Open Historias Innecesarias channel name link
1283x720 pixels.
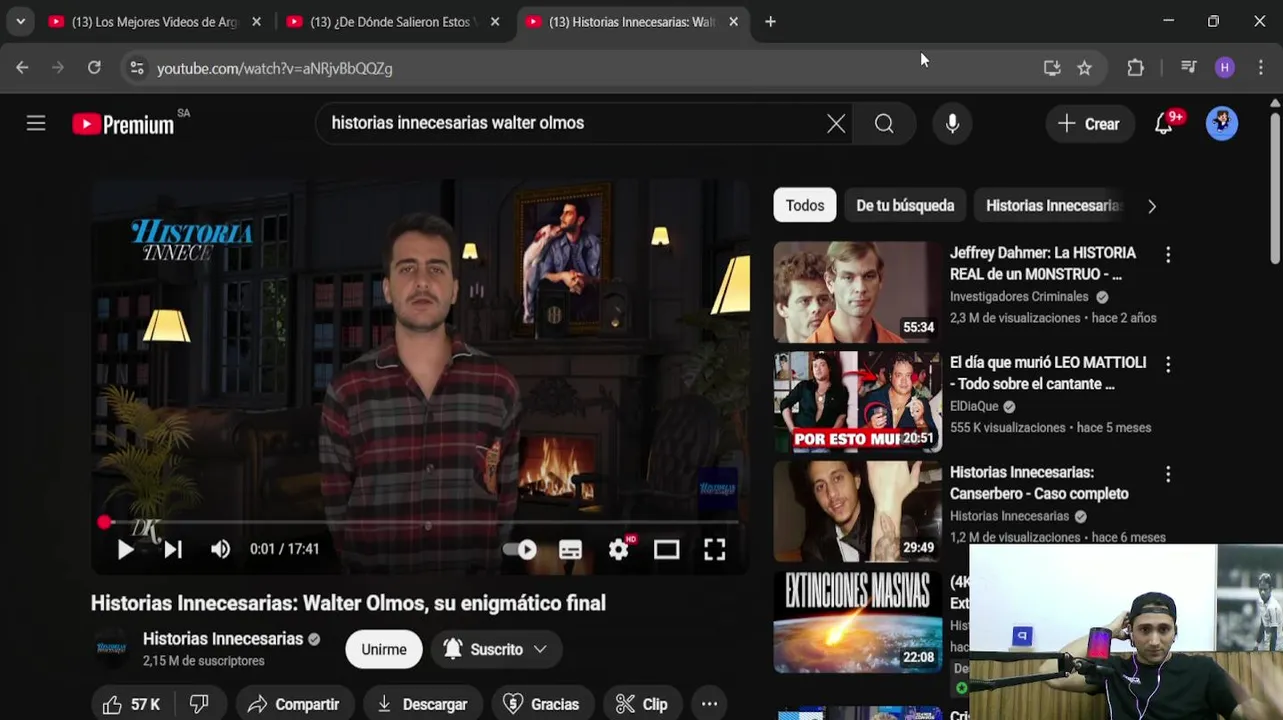pyautogui.click(x=223, y=639)
